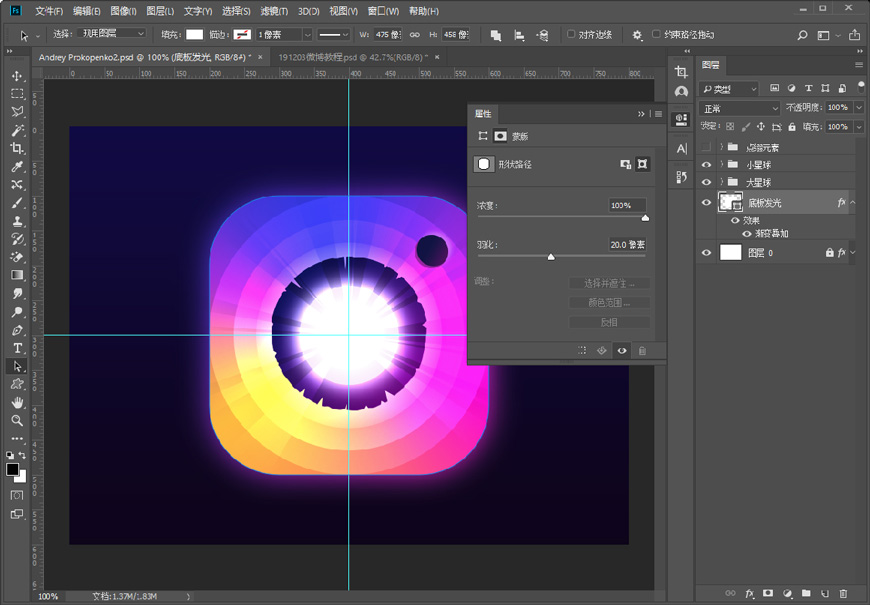The height and width of the screenshot is (605, 870).
Task: Hide the 大星球 layer group
Action: pyautogui.click(x=706, y=182)
